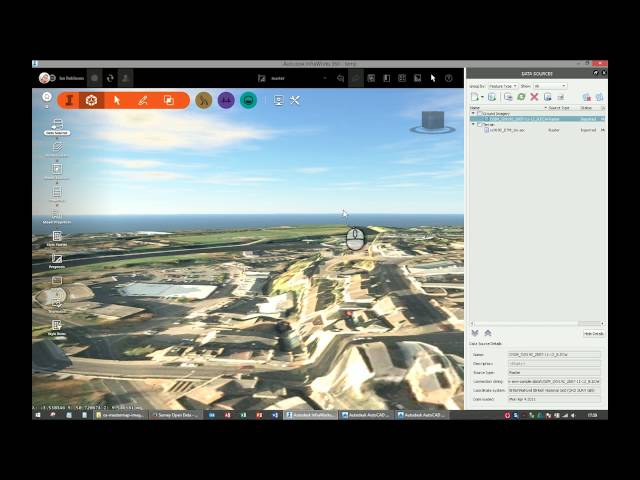Image resolution: width=640 pixels, height=480 pixels.
Task: Click the Name field in Data Source Details
Action: click(x=554, y=355)
